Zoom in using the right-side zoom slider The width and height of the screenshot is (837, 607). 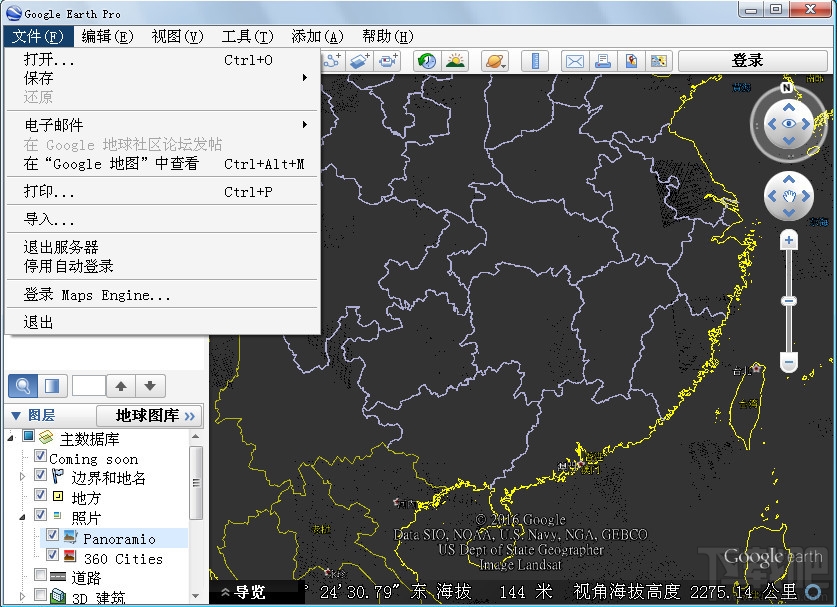point(788,240)
